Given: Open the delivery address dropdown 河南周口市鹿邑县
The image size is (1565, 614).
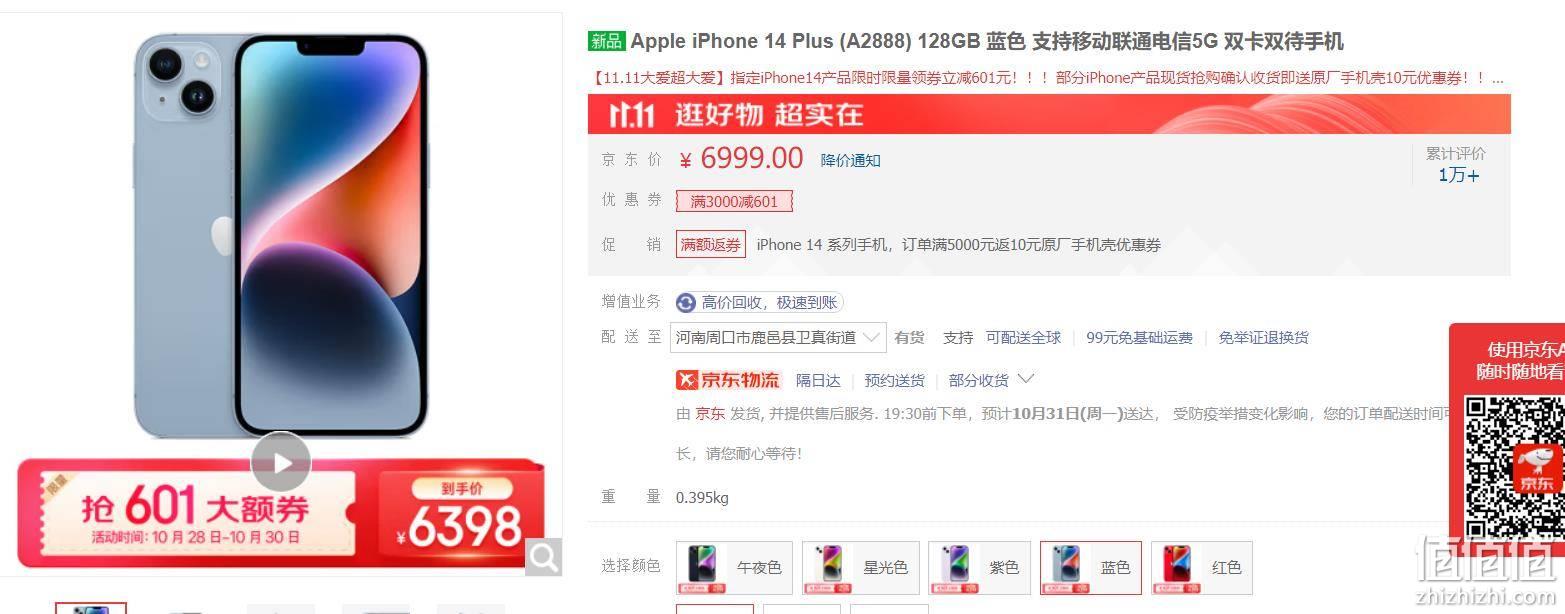Looking at the screenshot, I should tap(778, 338).
